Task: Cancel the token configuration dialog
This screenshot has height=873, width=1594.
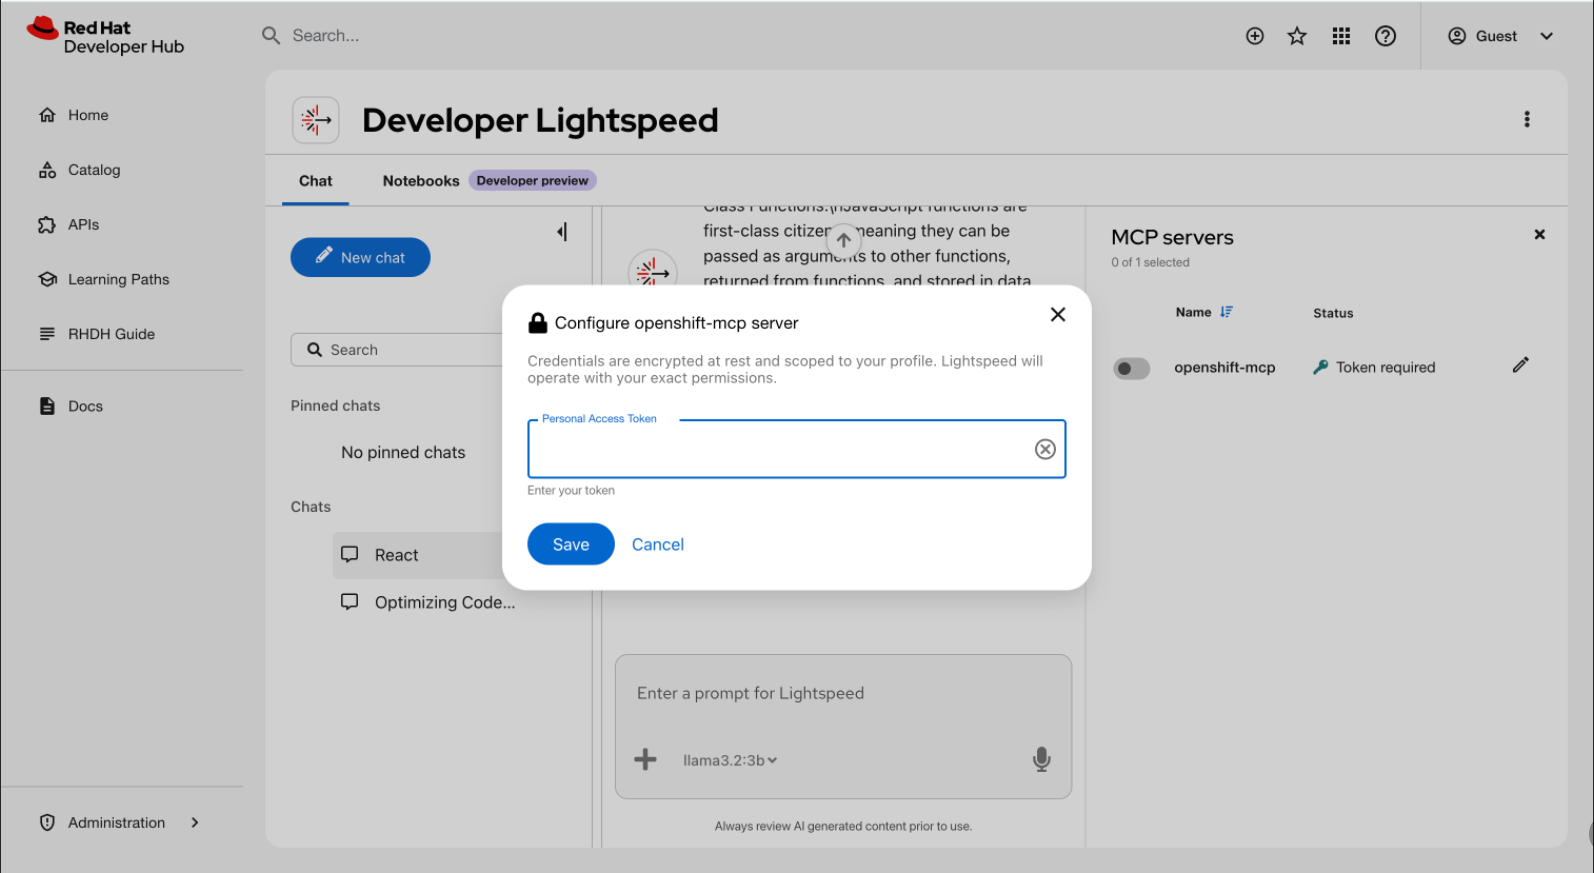Action: coord(658,544)
